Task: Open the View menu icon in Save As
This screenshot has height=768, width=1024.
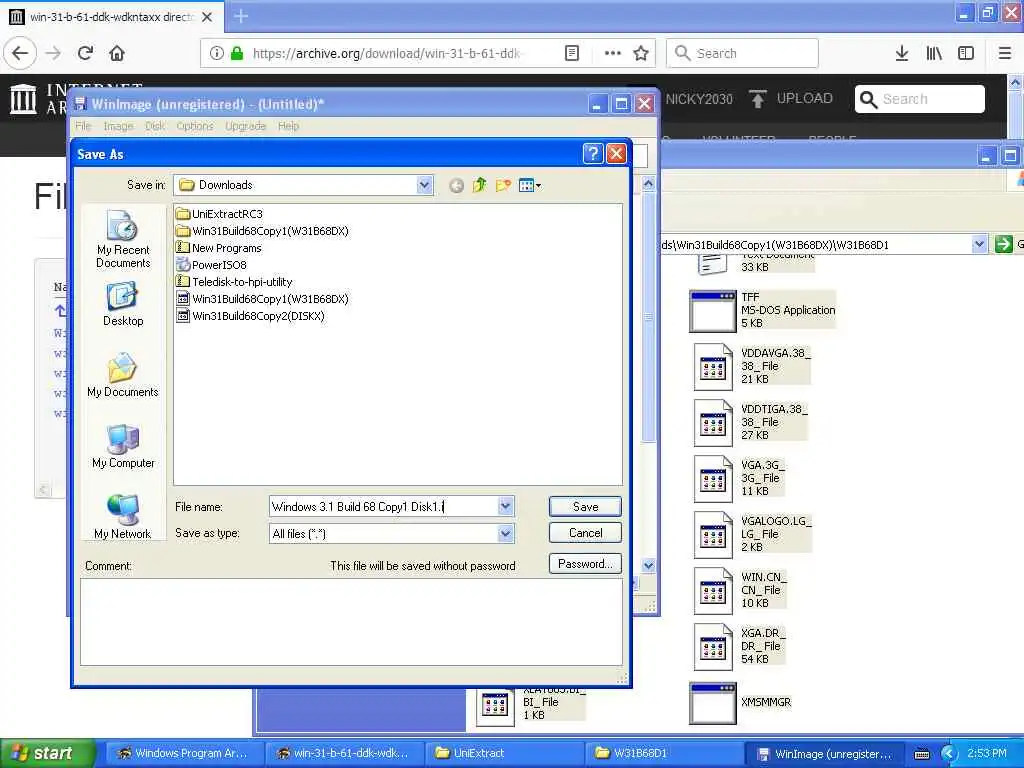Action: (529, 185)
